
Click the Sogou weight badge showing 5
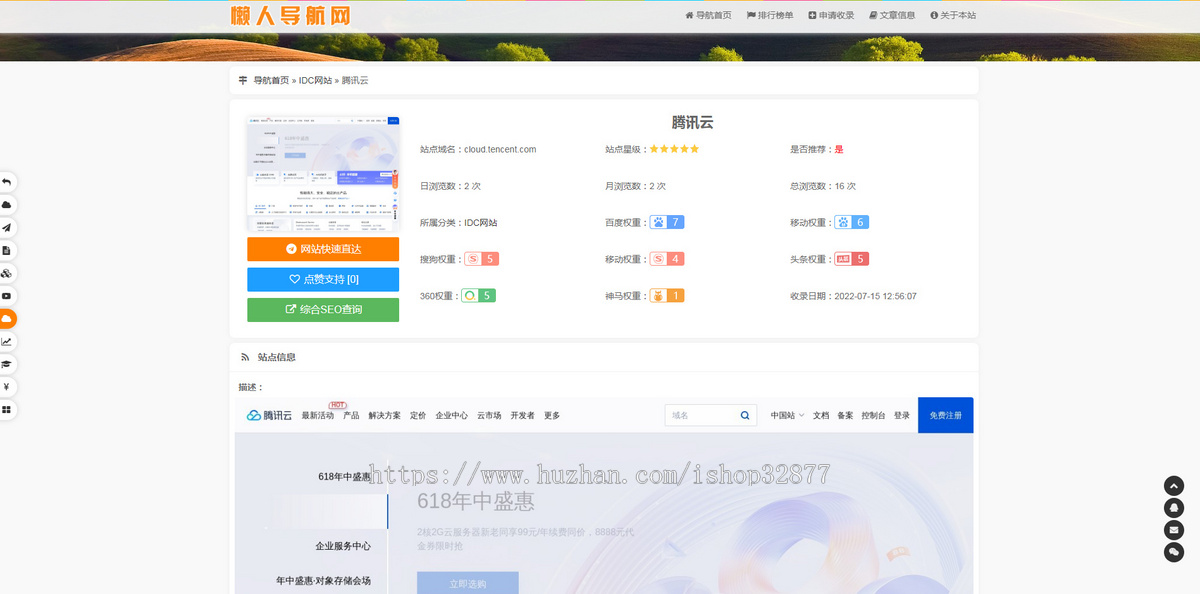coord(482,259)
